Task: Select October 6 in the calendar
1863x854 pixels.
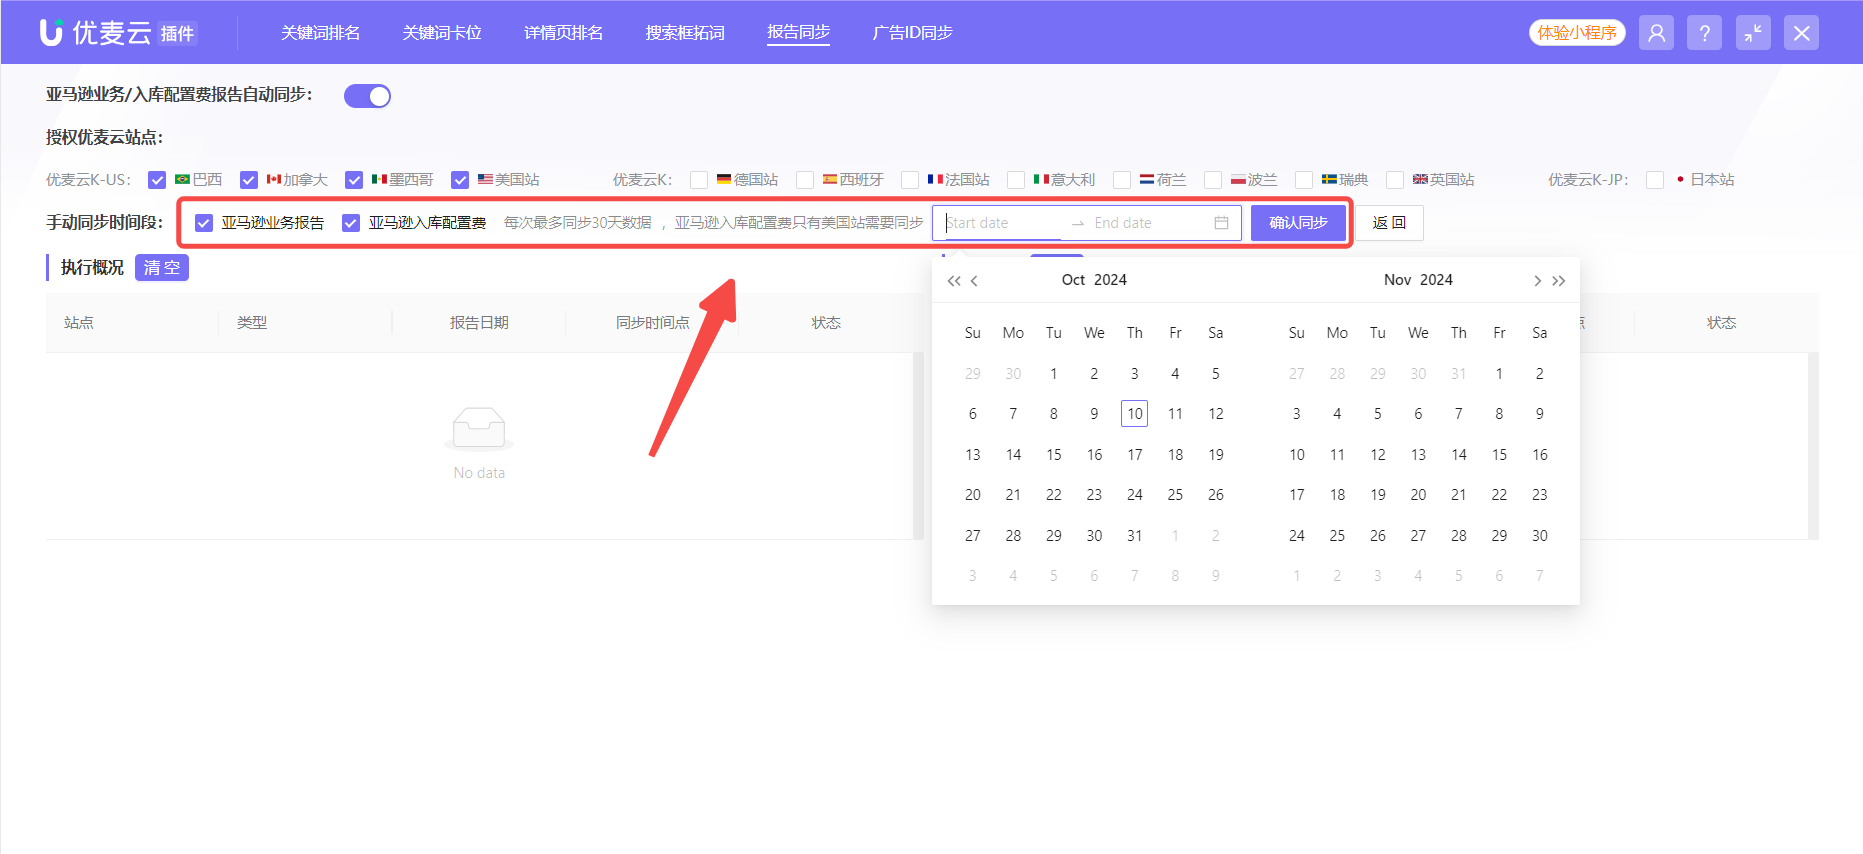Action: [x=973, y=414]
